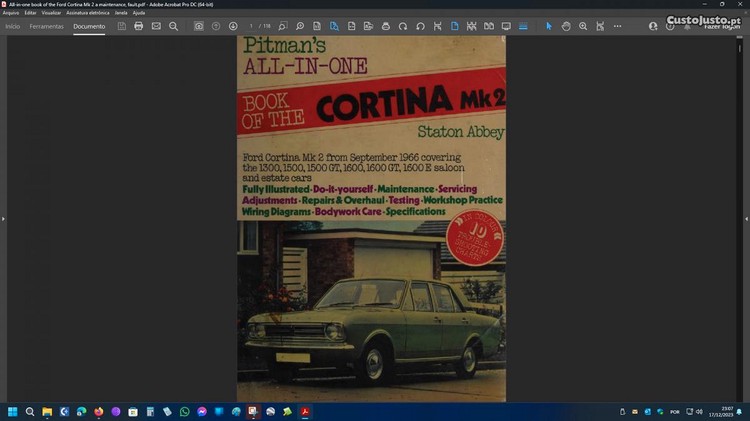The image size is (750, 421).
Task: Click the Print icon in the toolbar
Action: point(139,26)
